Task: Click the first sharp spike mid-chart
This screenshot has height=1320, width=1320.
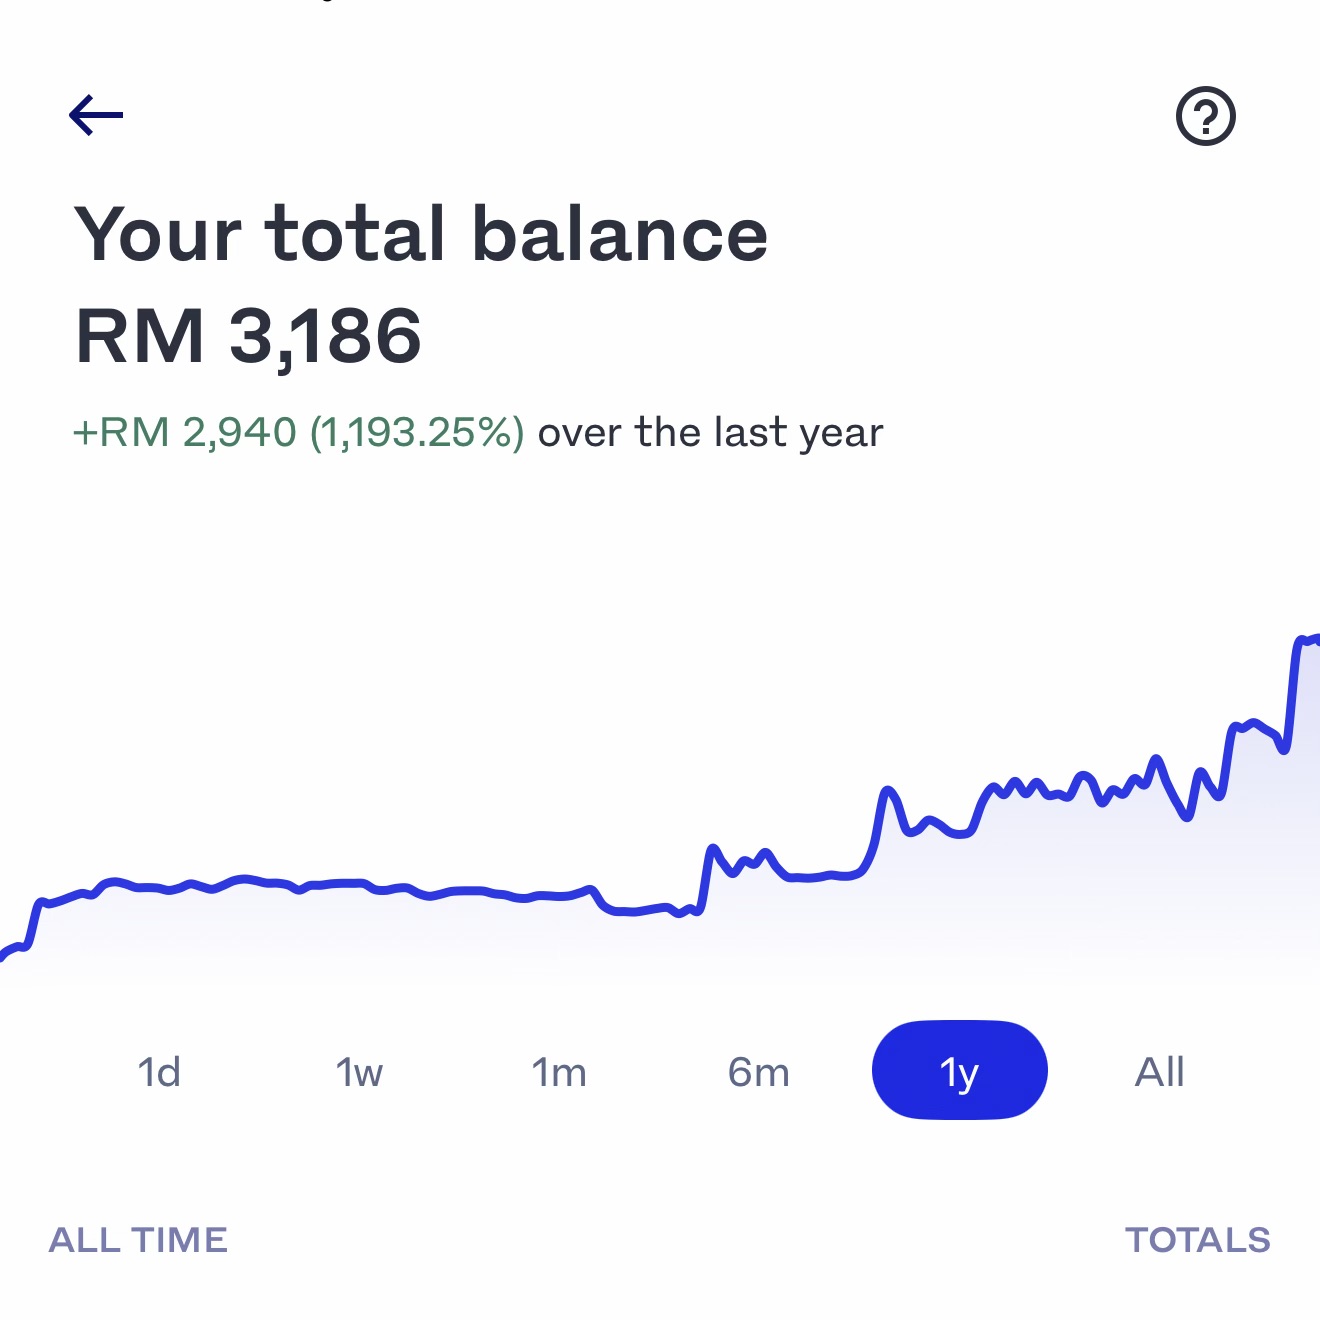Action: click(x=712, y=850)
